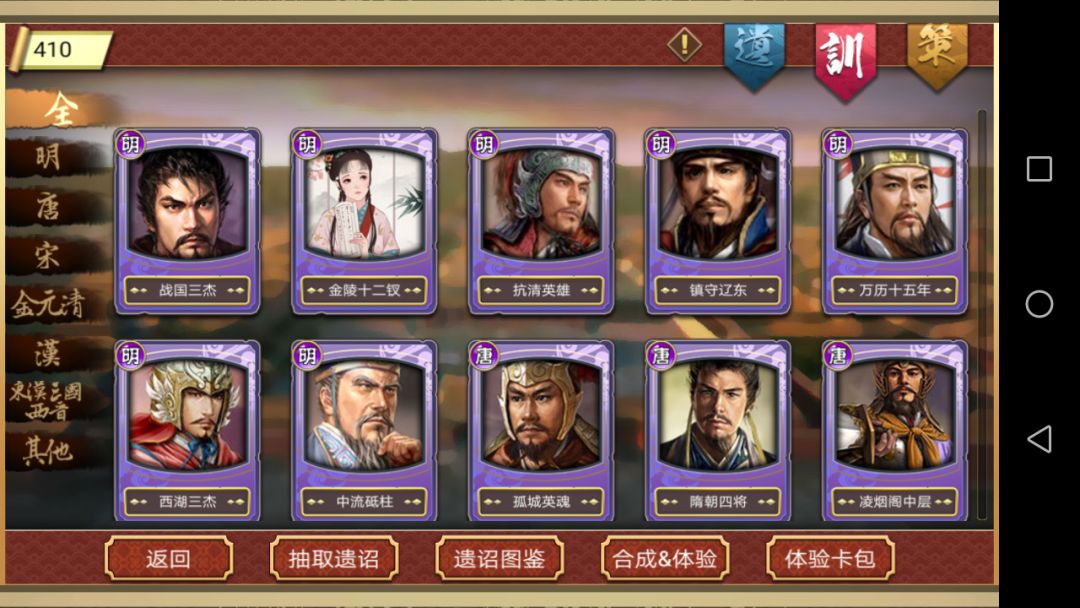Image resolution: width=1080 pixels, height=608 pixels.
Task: Select the 凌烟阁中层 card
Action: [x=894, y=431]
